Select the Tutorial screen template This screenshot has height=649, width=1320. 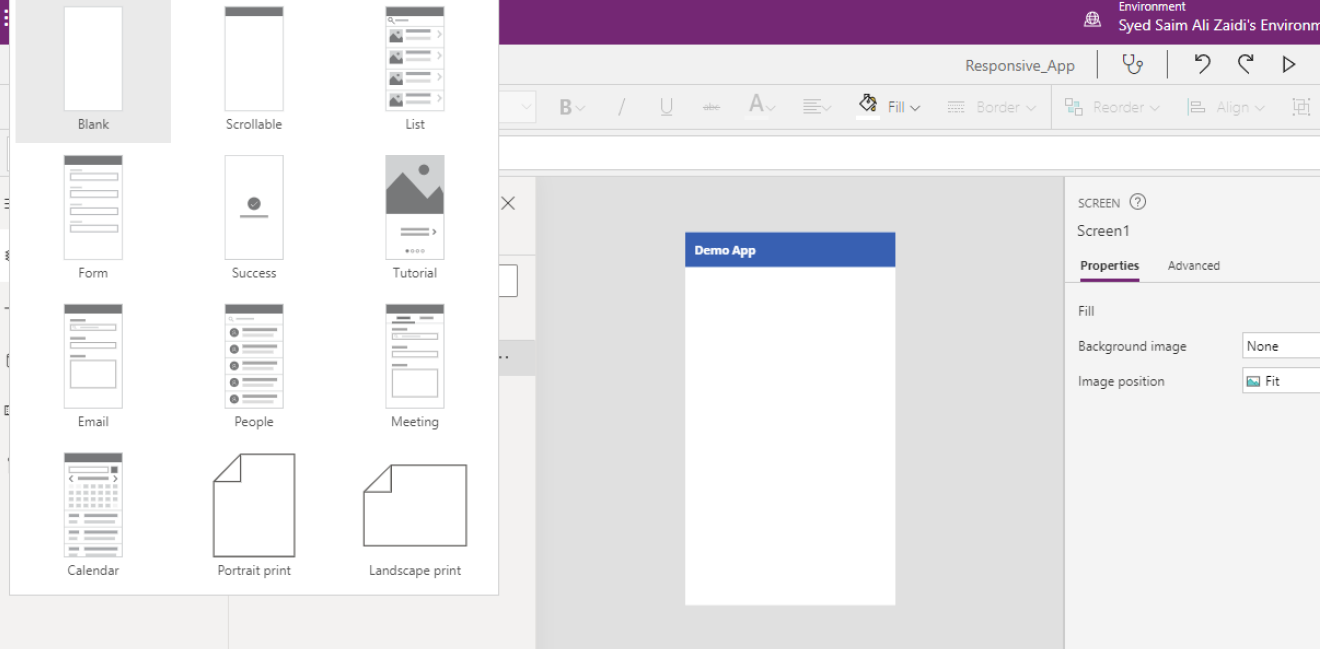pyautogui.click(x=414, y=207)
